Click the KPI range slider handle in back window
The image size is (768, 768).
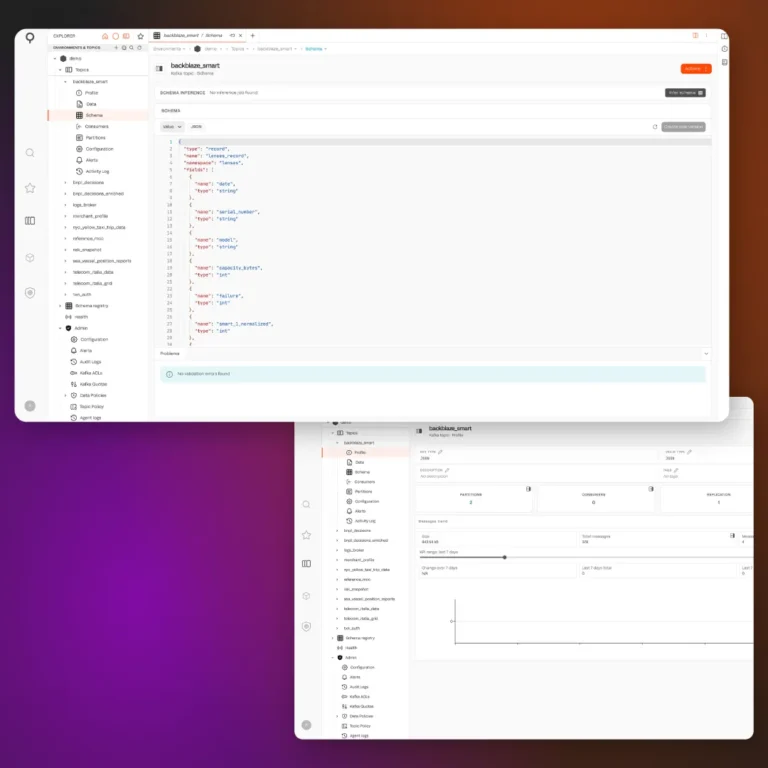[x=504, y=557]
